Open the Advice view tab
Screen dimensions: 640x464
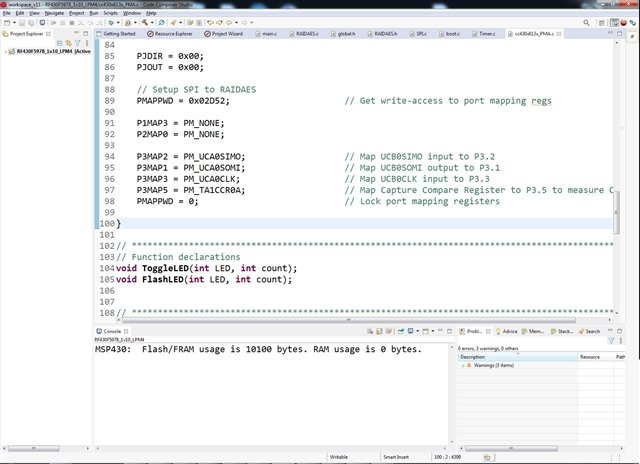point(510,331)
